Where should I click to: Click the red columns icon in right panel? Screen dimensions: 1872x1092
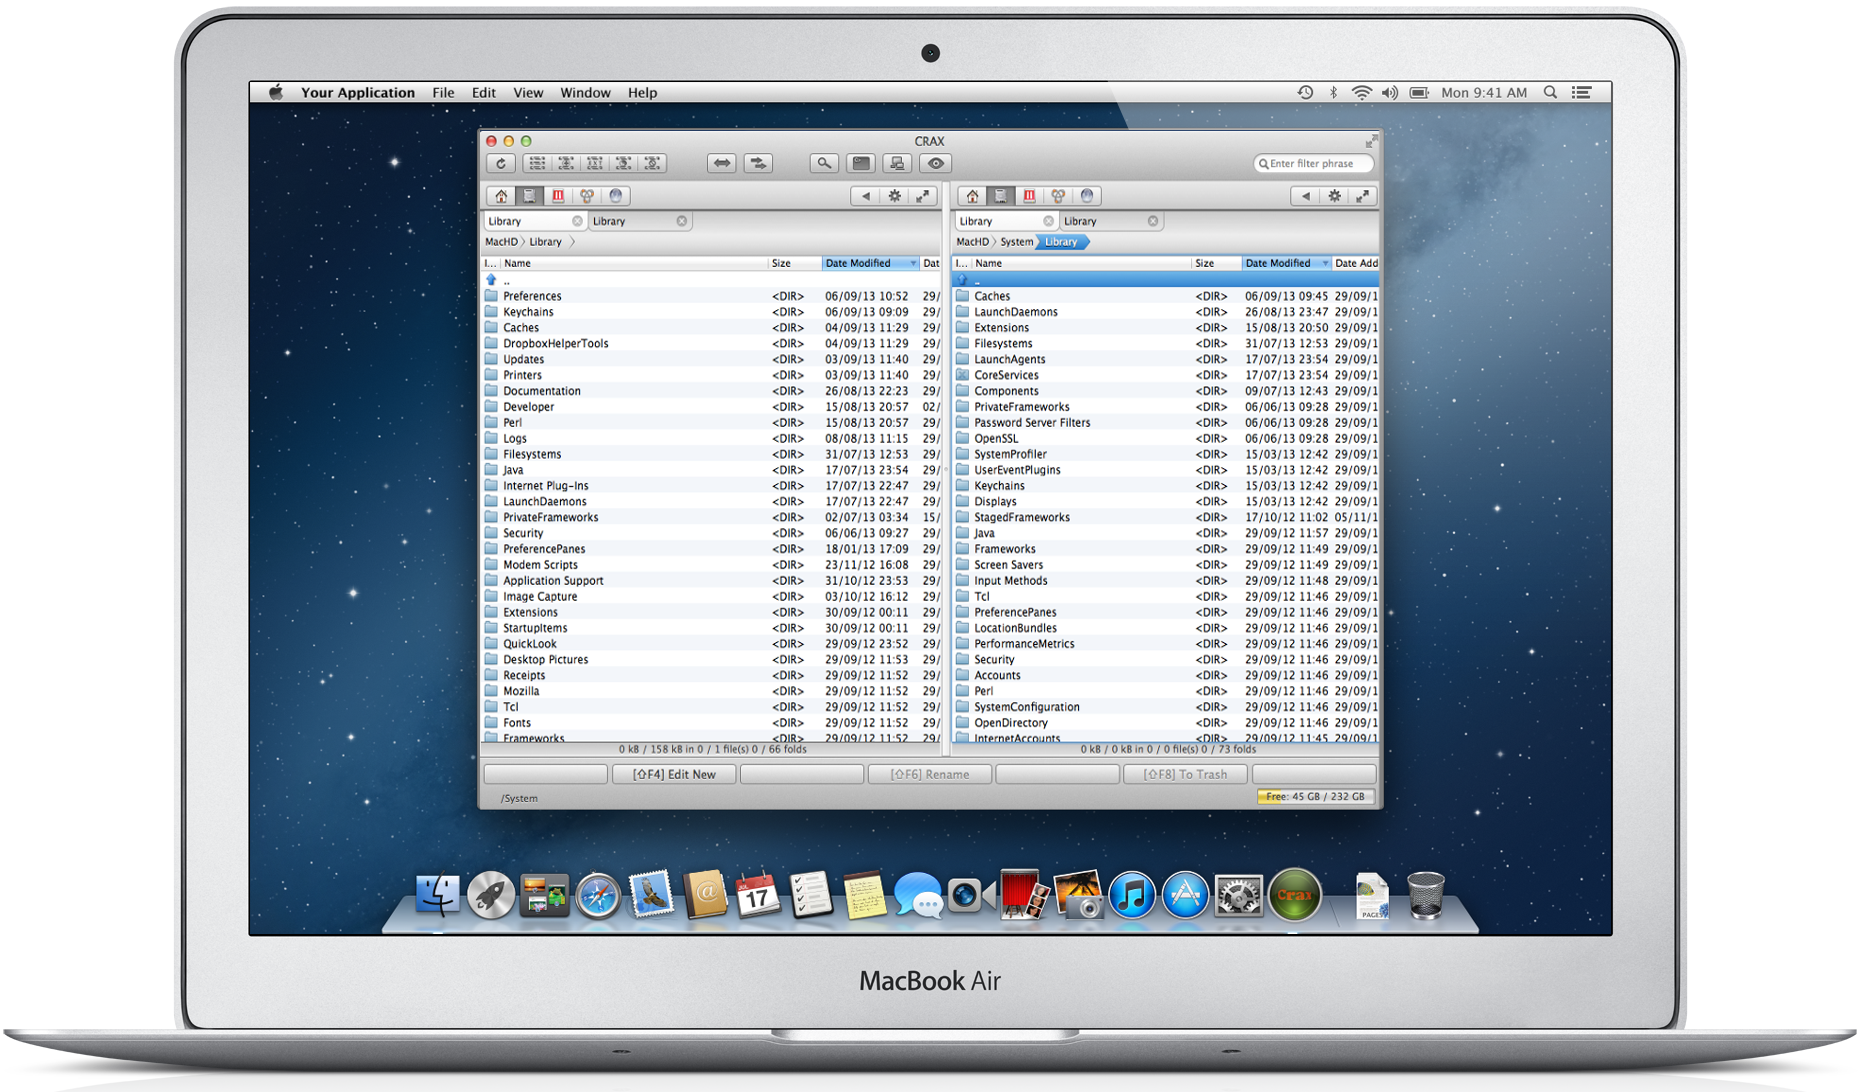click(x=1029, y=196)
